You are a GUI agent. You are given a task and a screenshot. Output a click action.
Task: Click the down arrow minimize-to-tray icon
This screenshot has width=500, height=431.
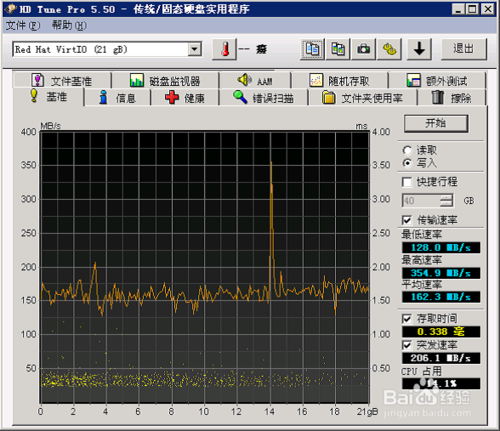pos(419,49)
